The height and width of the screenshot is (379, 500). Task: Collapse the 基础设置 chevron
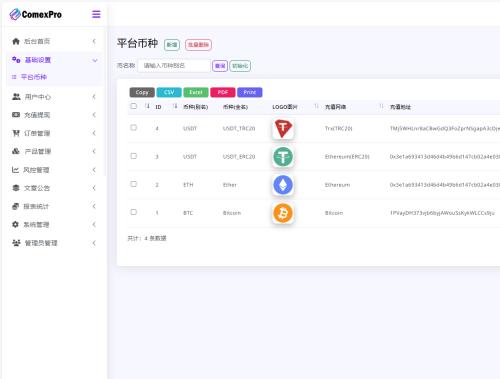pyautogui.click(x=95, y=60)
